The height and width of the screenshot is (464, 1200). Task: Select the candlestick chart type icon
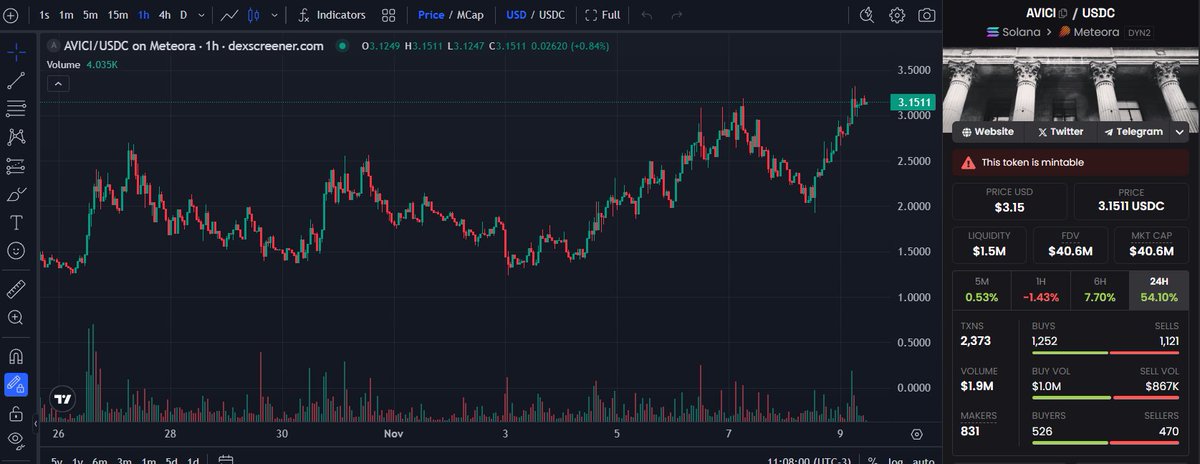[253, 15]
